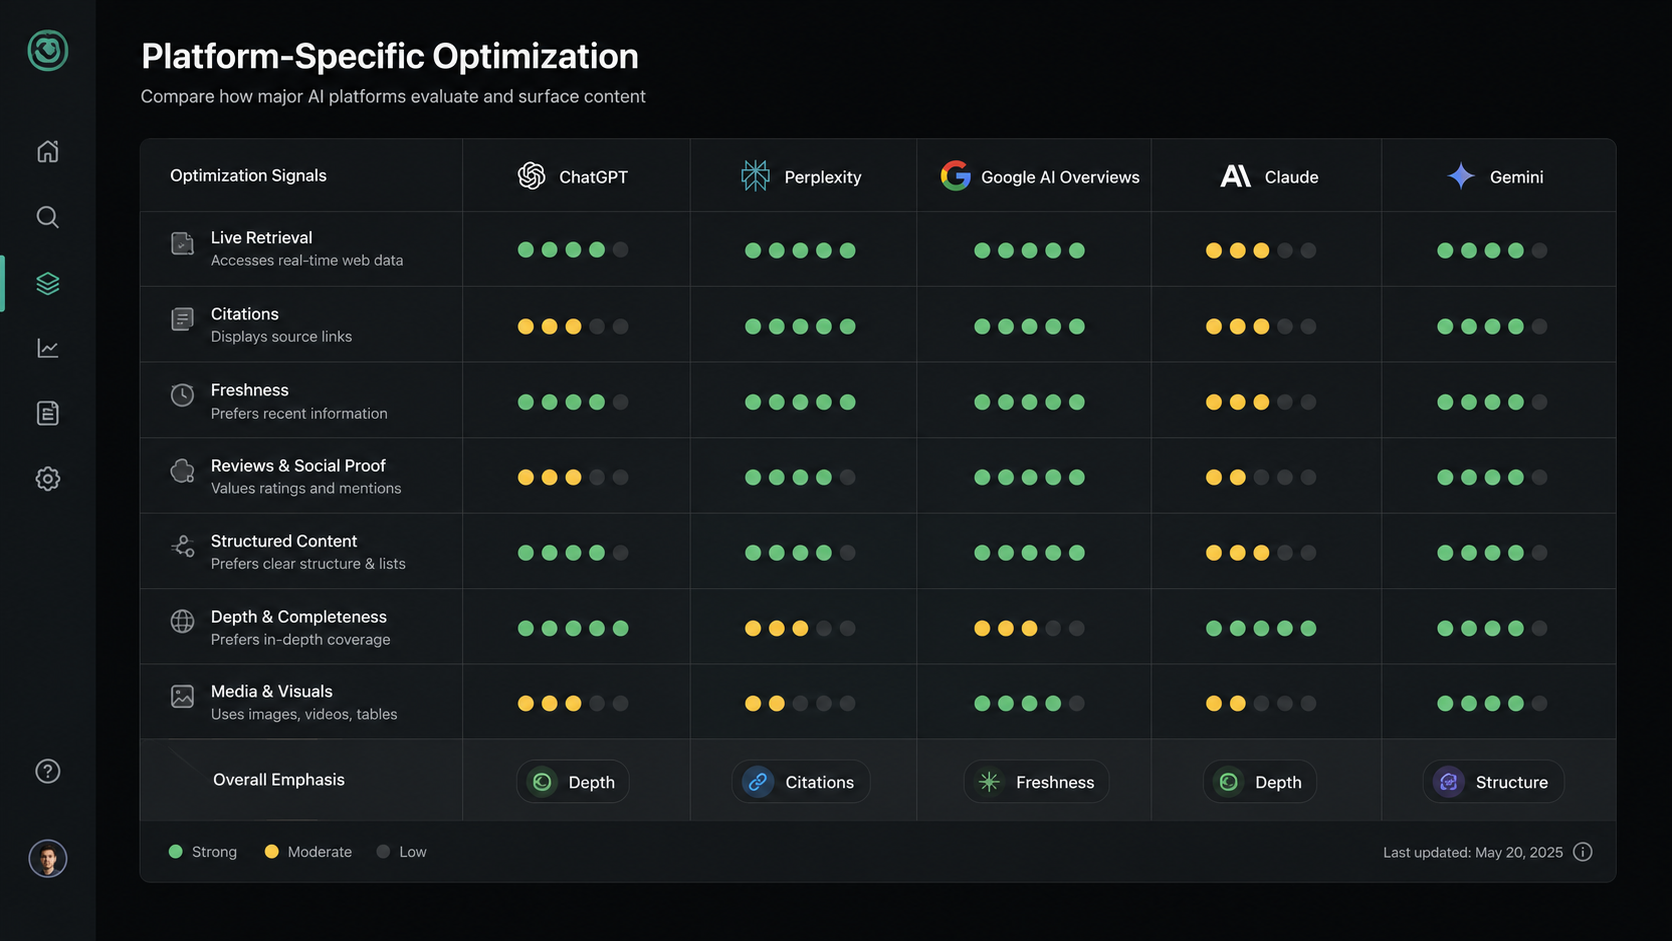Click the 'Prefers recent information' text
1672x941 pixels.
[299, 413]
